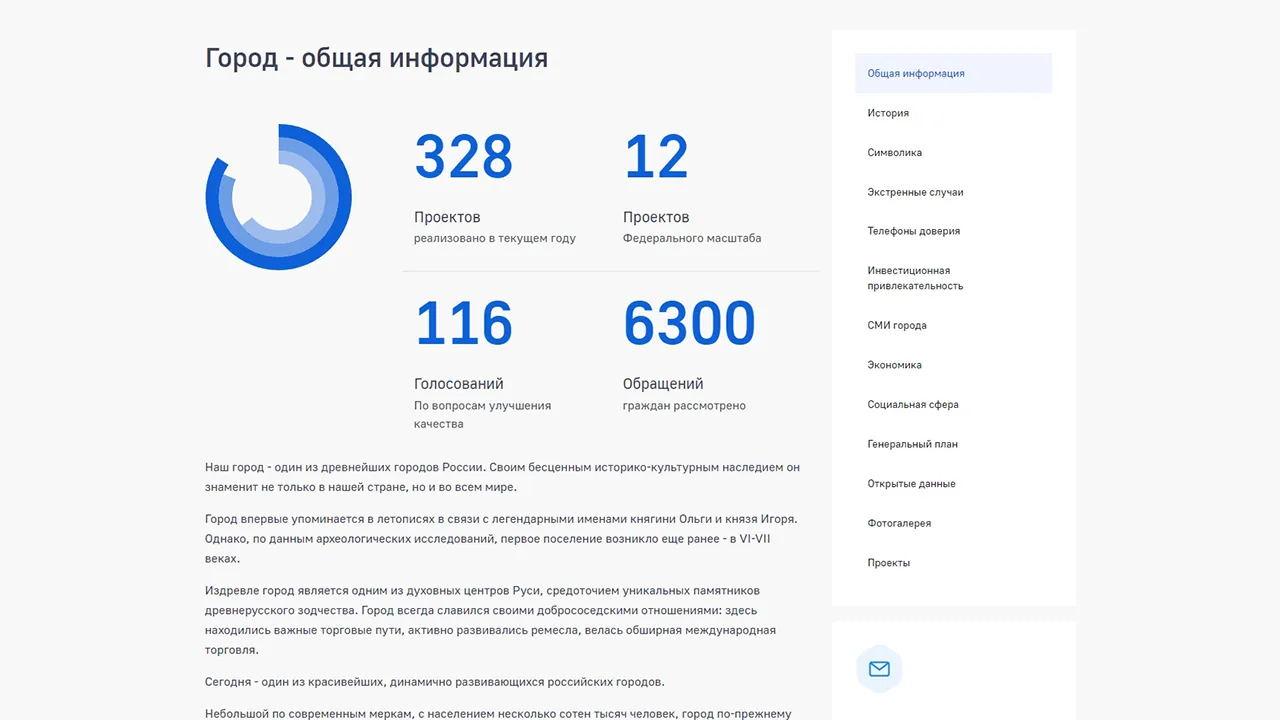Screen dimensions: 1280x720
Task: Click text 'реализовано в текущем году'
Action: 495,239
